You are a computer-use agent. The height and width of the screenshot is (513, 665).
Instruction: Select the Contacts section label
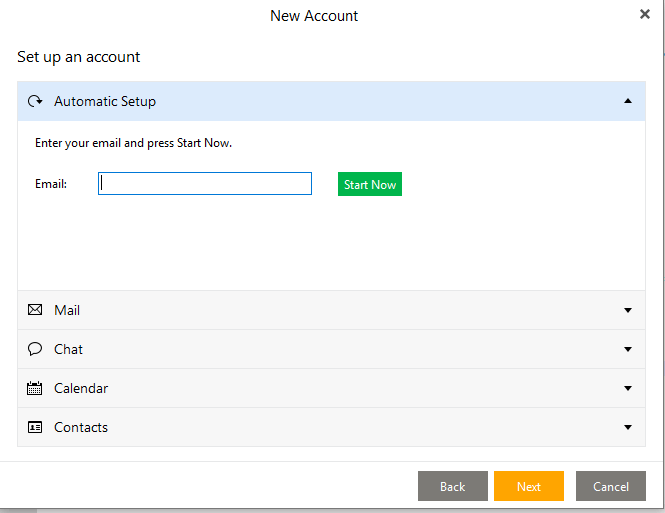tap(81, 427)
